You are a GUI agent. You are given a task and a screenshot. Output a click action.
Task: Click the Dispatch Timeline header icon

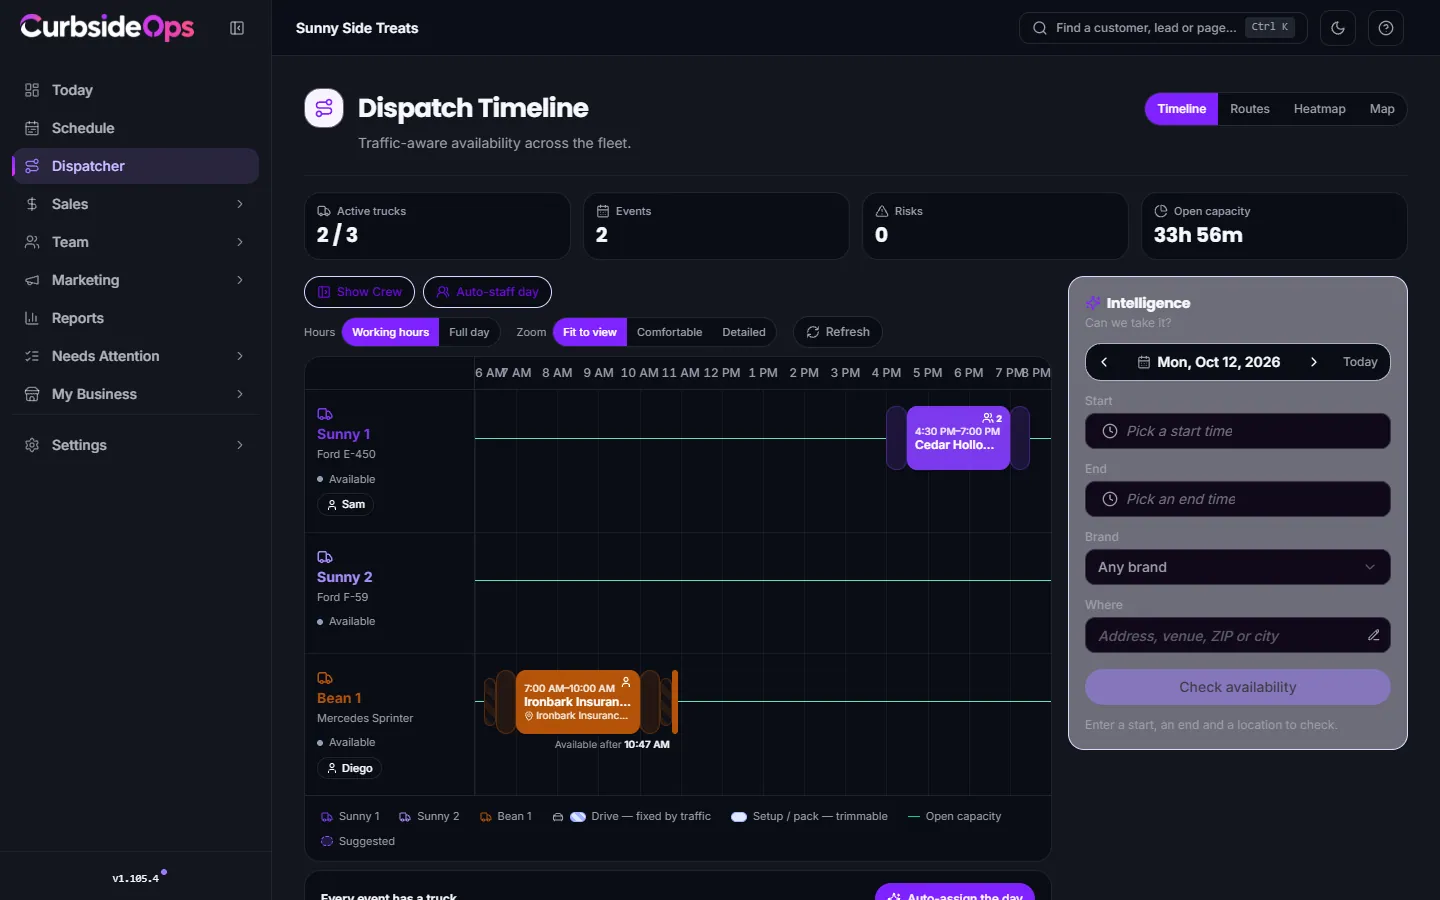[x=324, y=108]
